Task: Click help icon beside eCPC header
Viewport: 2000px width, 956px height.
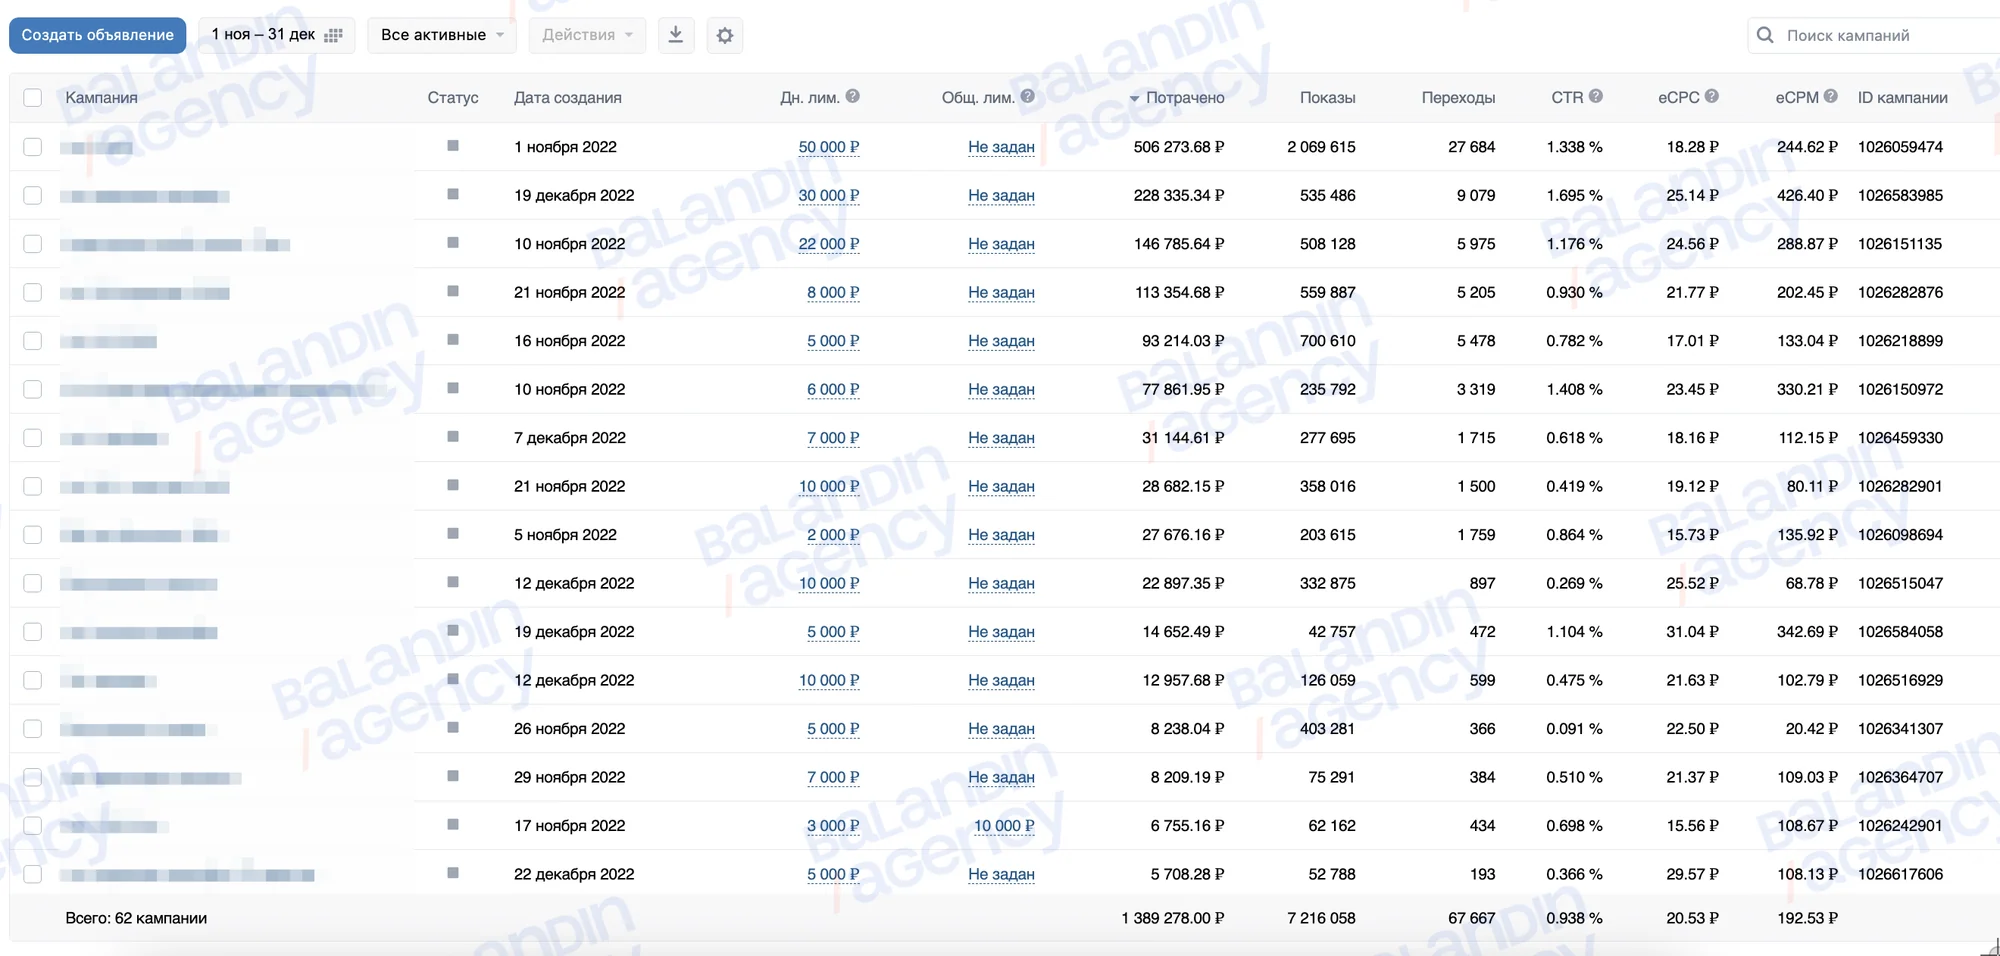Action: click(x=1712, y=96)
